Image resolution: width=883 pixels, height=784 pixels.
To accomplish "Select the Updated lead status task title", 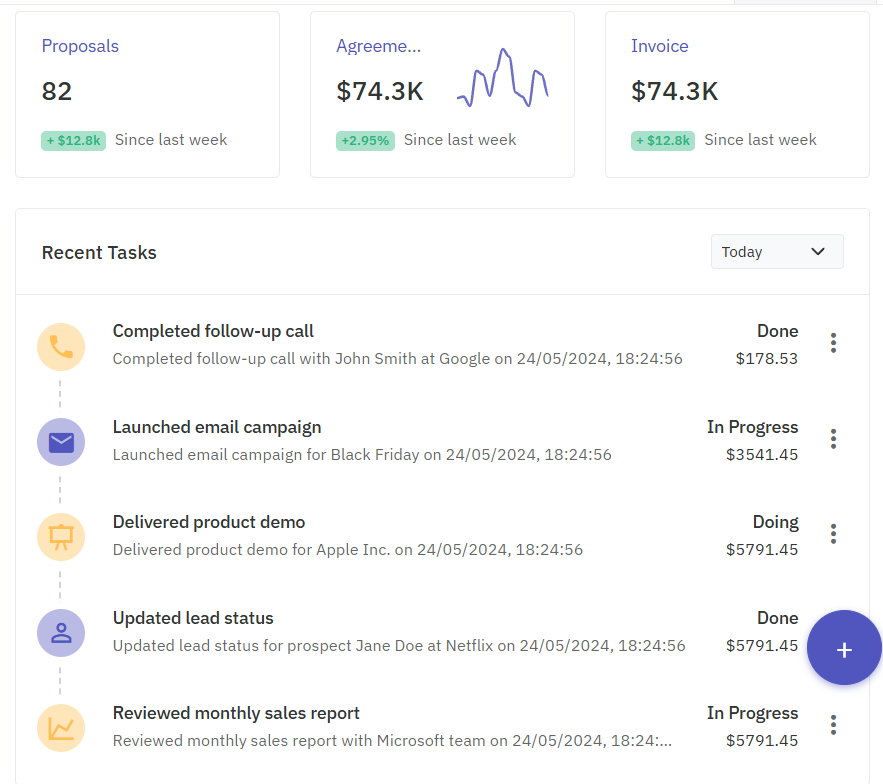I will [193, 618].
